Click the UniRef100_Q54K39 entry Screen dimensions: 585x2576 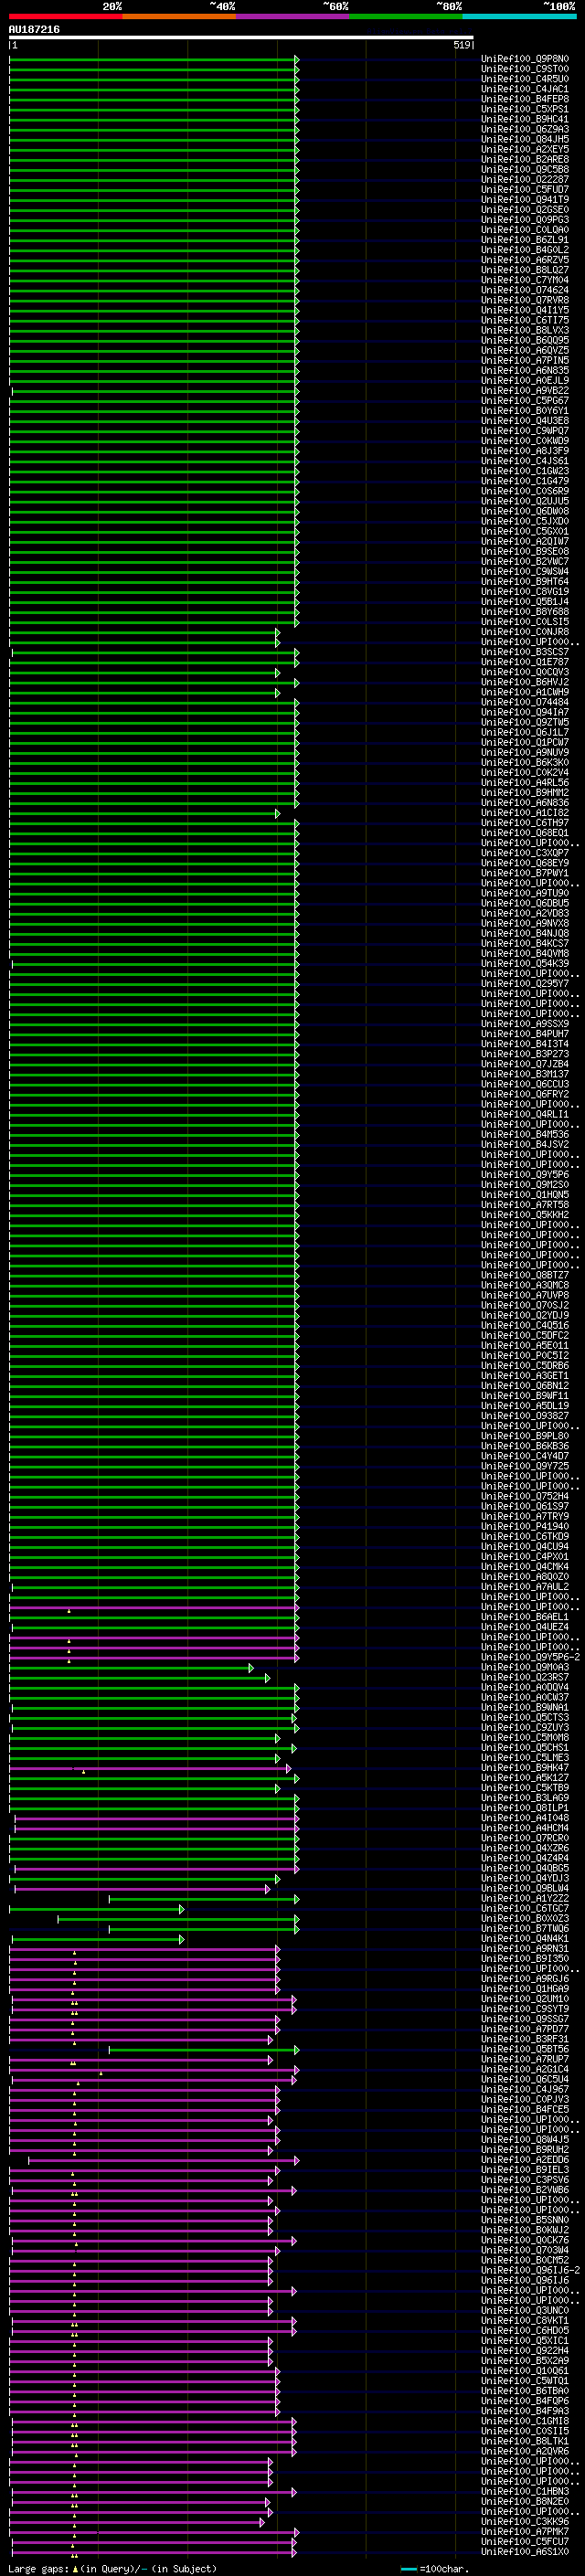click(x=524, y=964)
